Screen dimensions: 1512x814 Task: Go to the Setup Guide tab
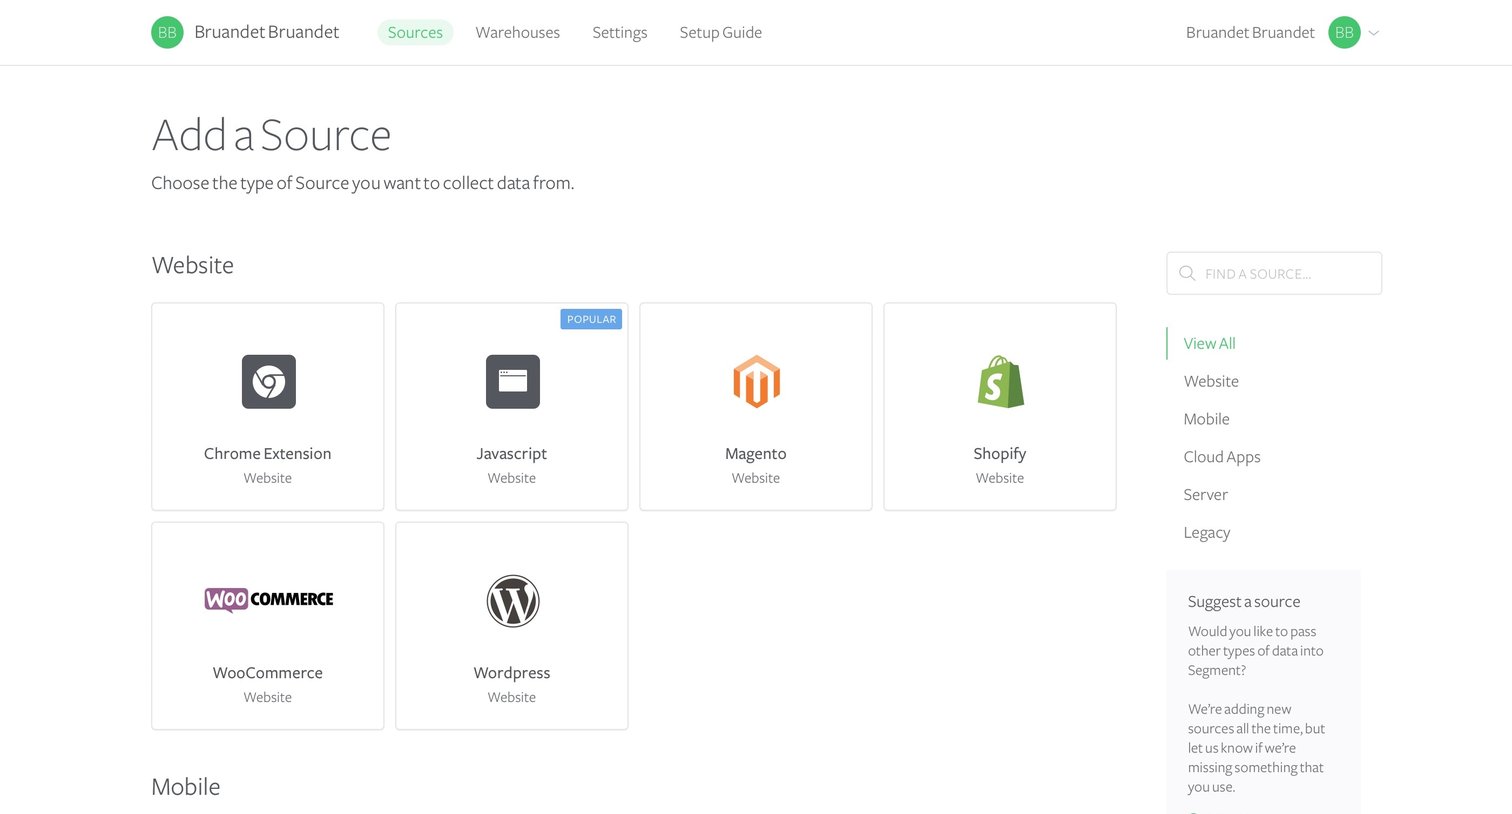pos(721,32)
